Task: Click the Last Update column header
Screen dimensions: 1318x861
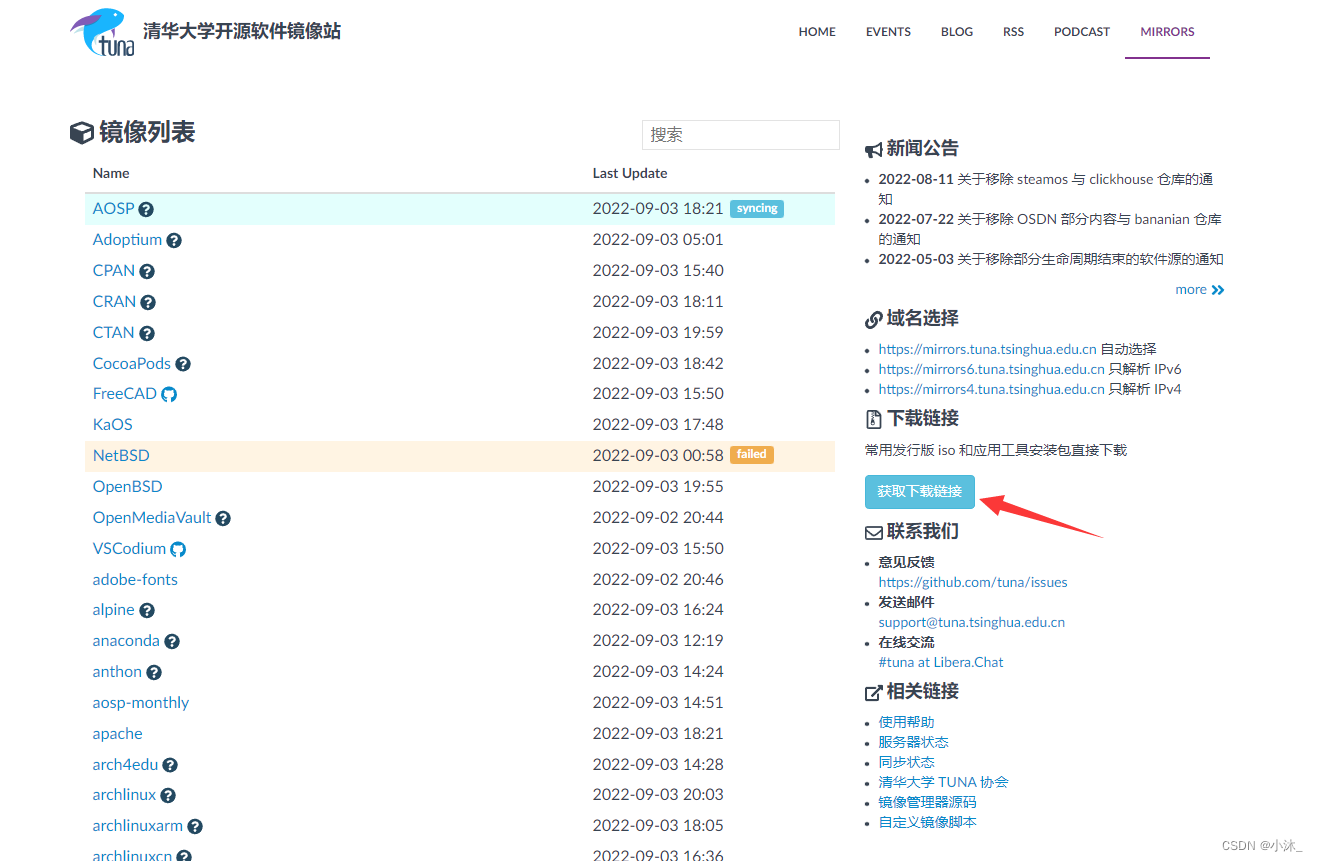Action: (x=630, y=173)
